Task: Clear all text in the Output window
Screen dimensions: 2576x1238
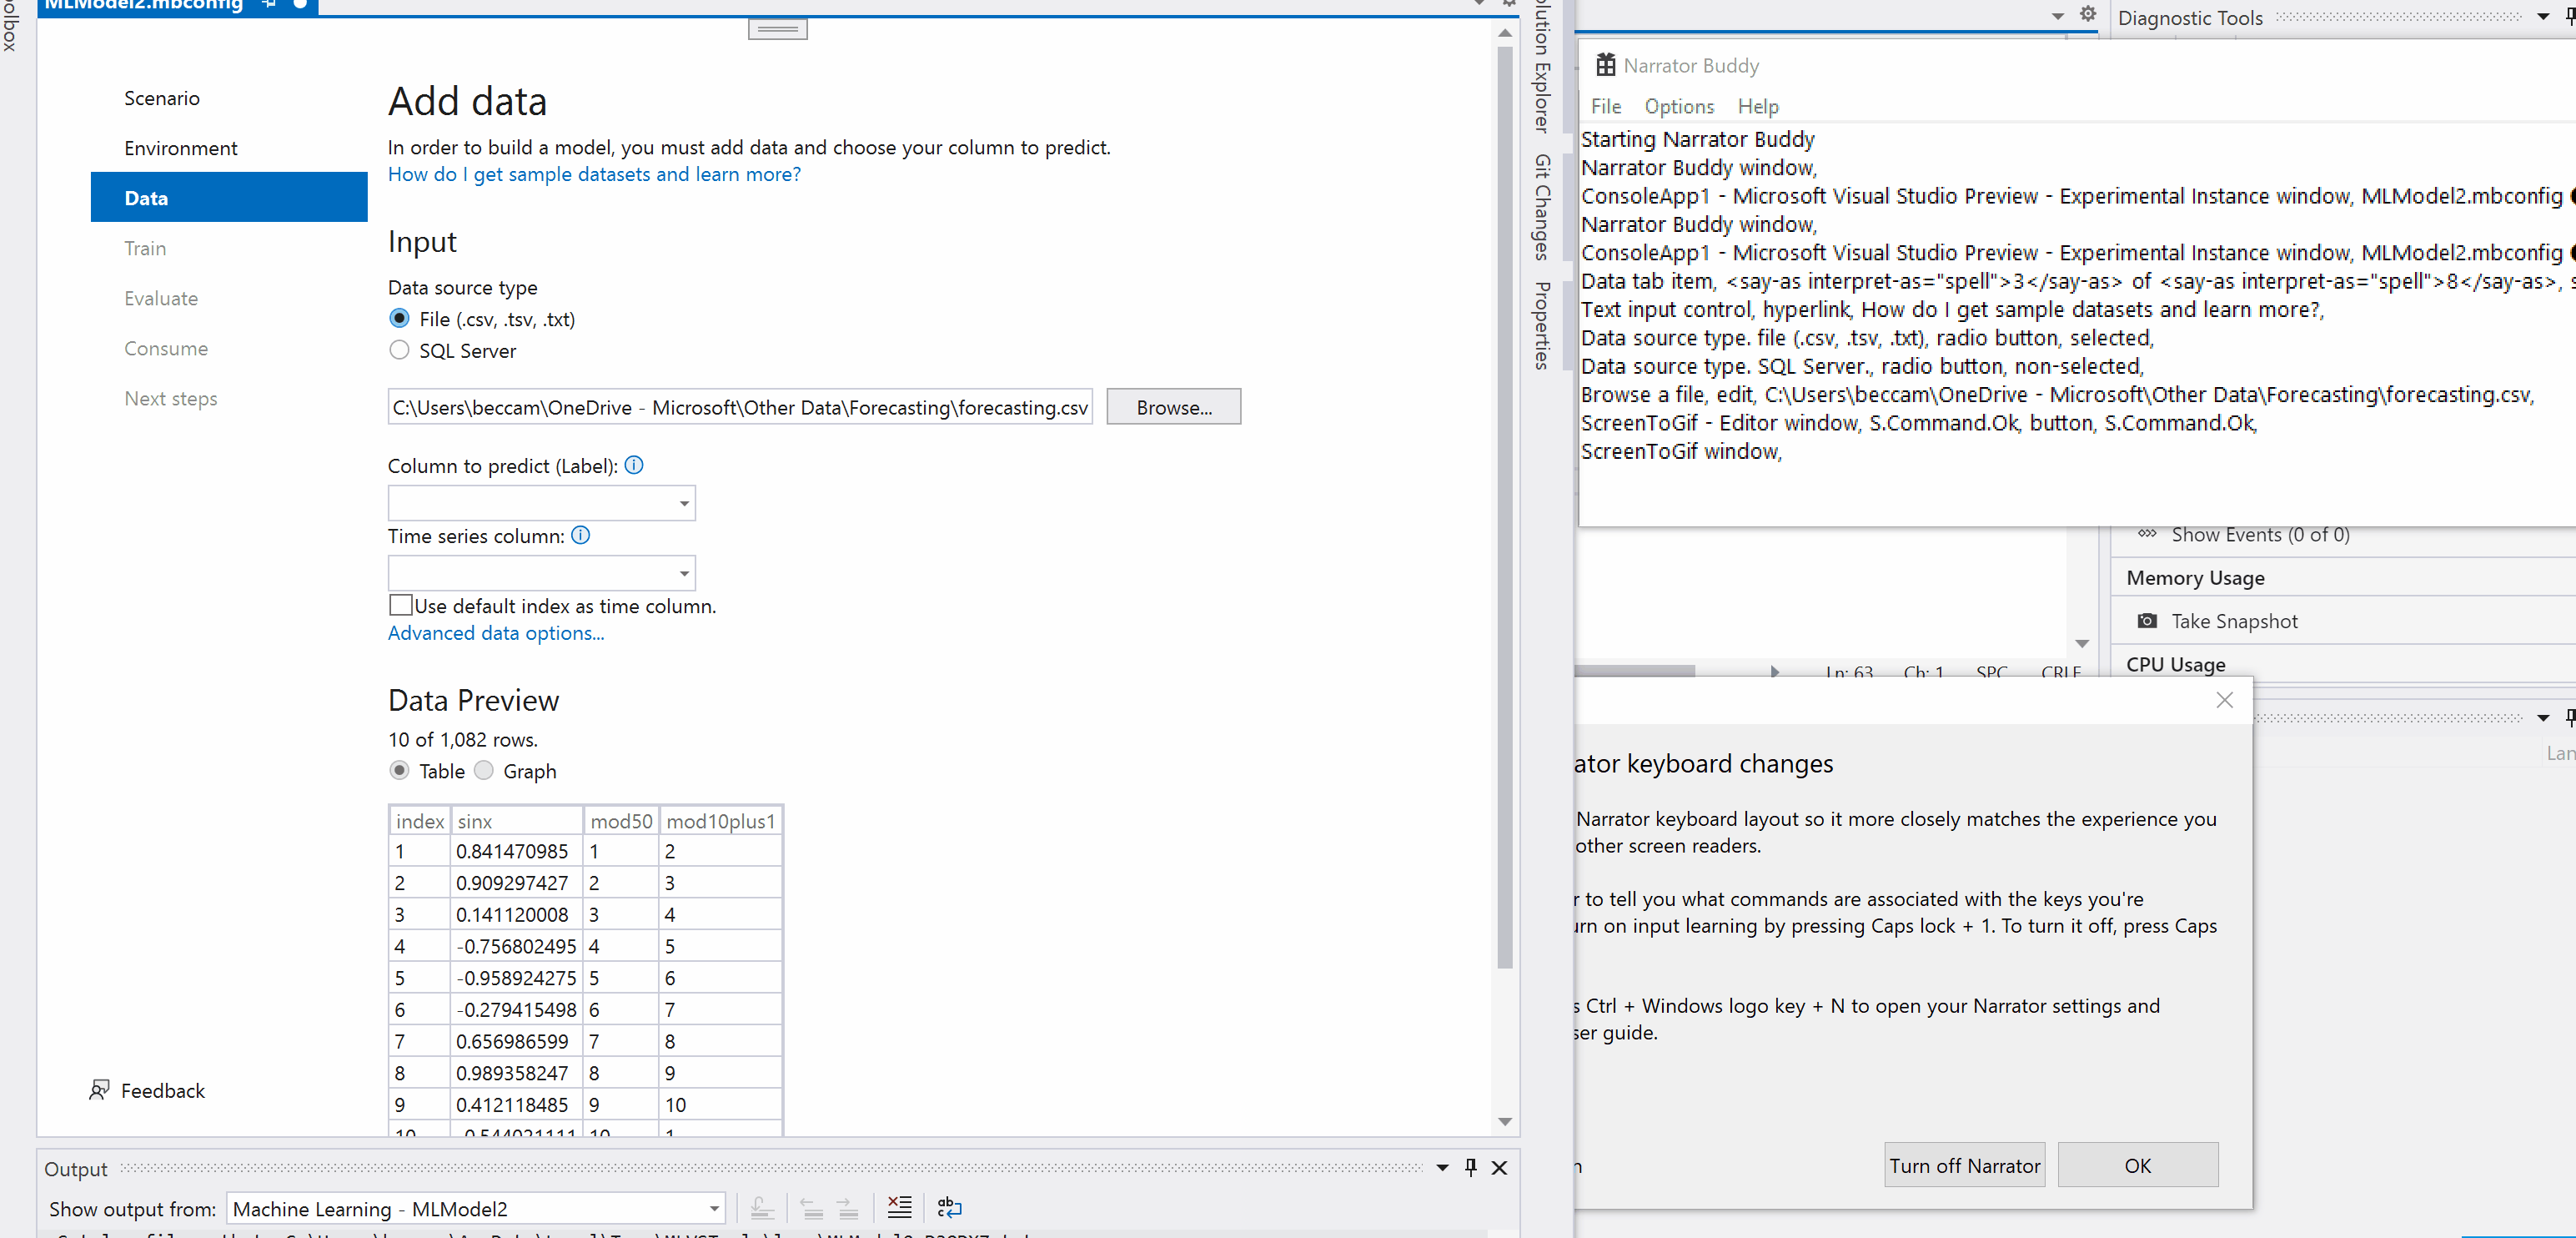Action: click(899, 1207)
